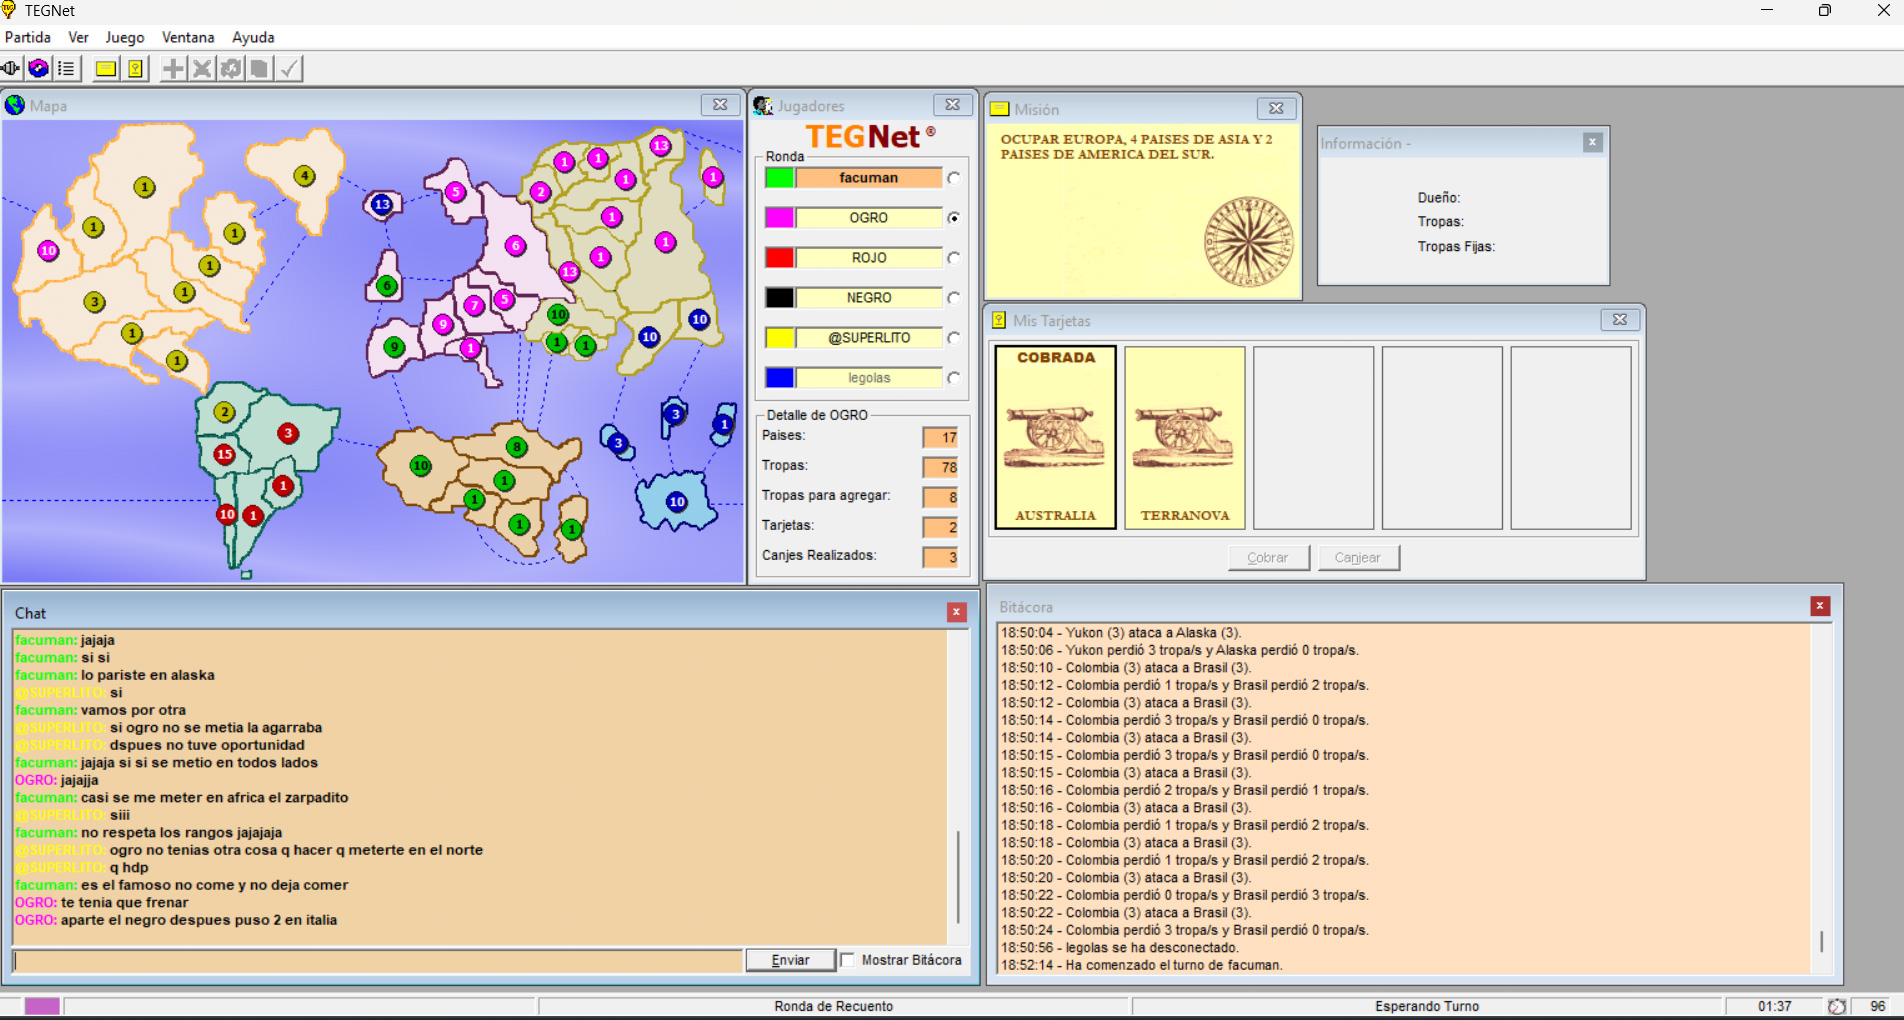Click the checkmark end-turn toolbar icon
The image size is (1904, 1020).
pos(289,68)
